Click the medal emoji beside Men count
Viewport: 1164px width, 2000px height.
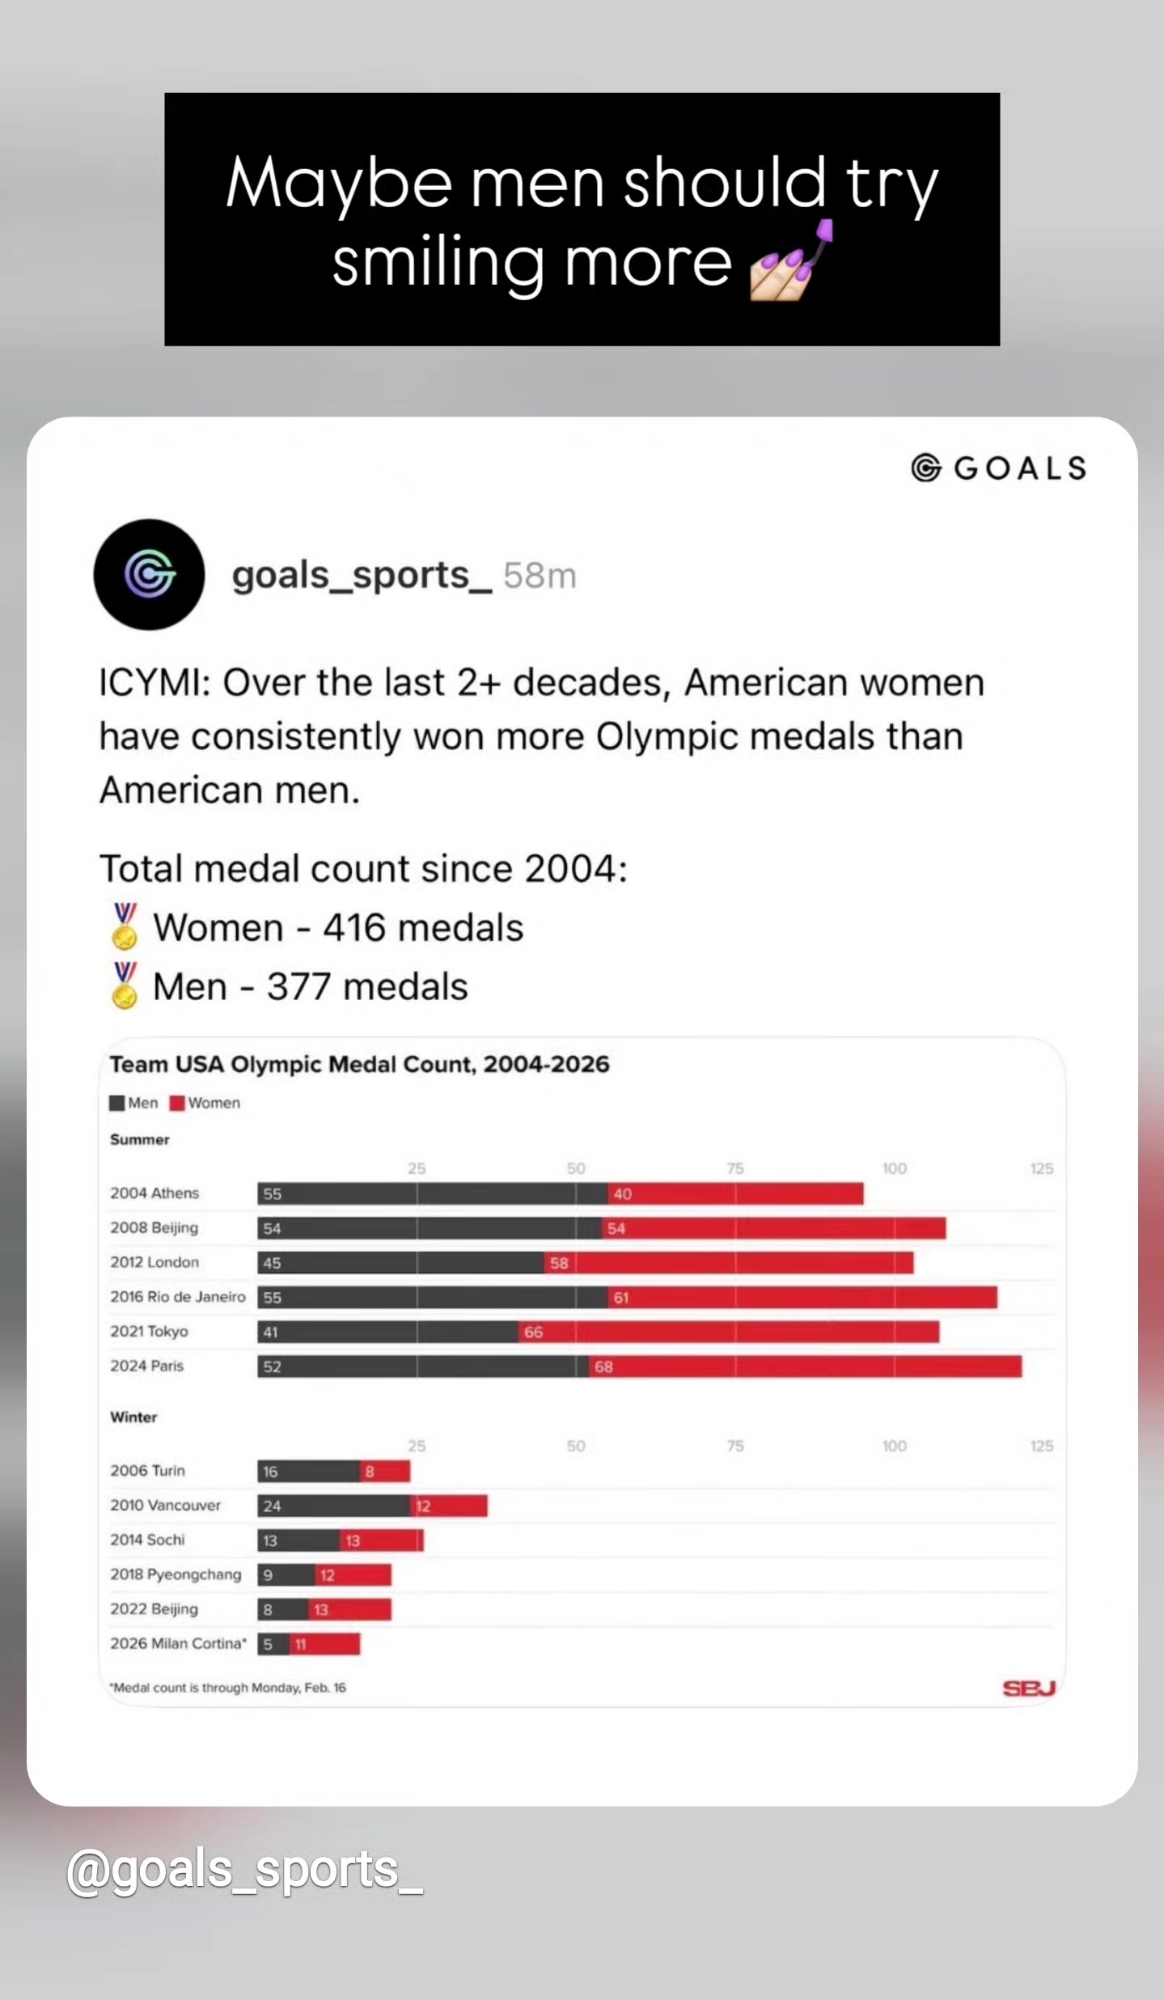125,986
